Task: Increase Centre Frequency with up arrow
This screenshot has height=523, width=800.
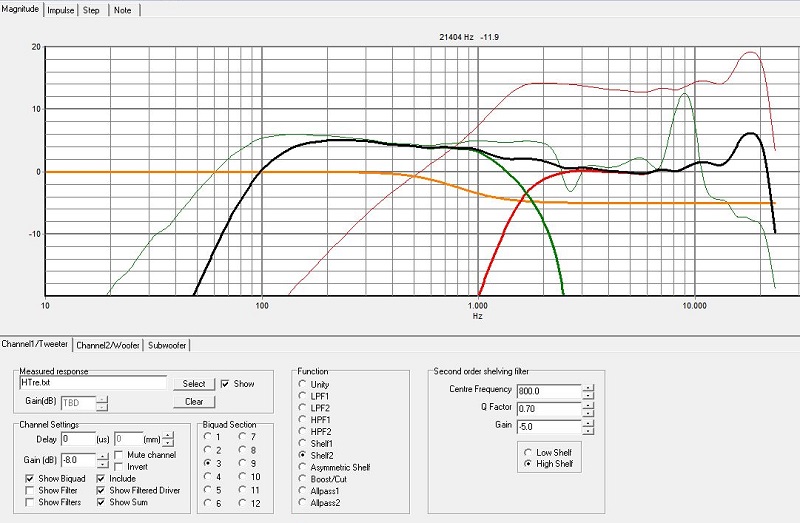Action: 588,385
